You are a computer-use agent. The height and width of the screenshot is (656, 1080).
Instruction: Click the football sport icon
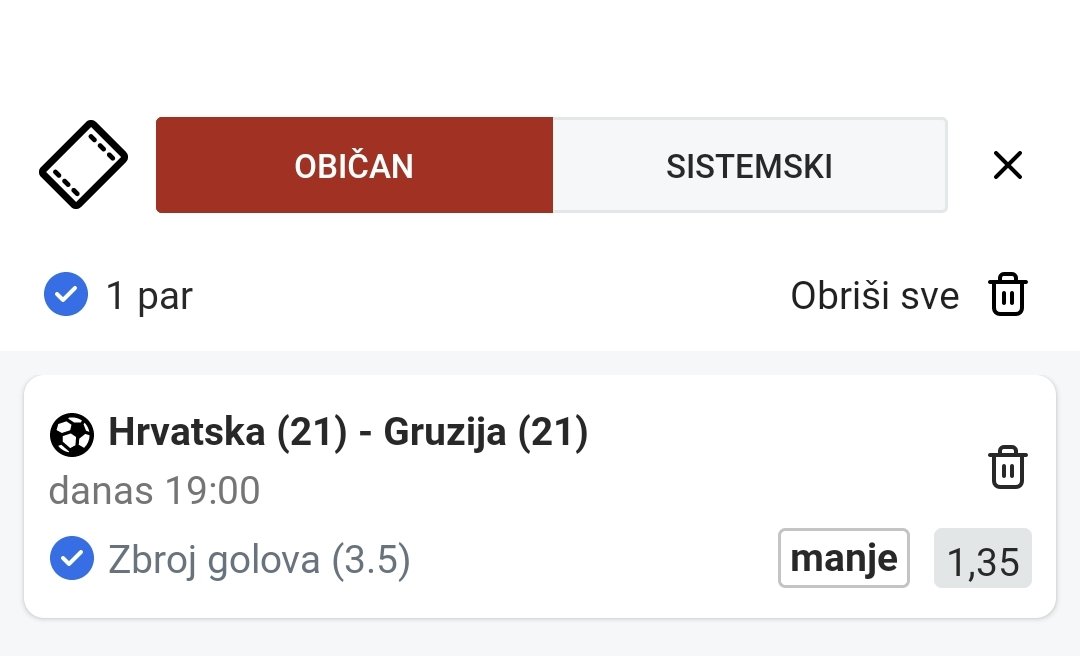72,435
